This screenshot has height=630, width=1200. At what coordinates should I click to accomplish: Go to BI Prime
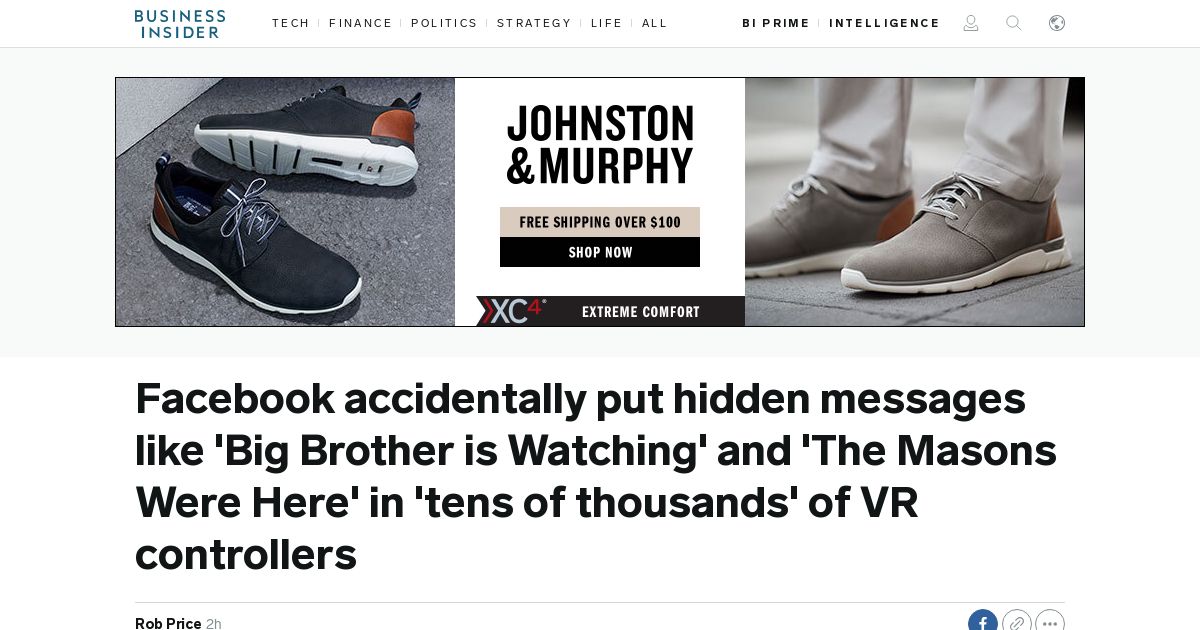pos(776,23)
